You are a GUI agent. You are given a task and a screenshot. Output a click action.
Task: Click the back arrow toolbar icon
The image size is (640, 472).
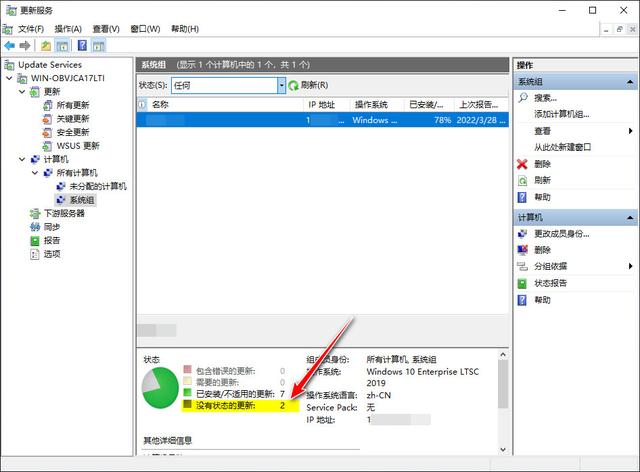[9, 46]
